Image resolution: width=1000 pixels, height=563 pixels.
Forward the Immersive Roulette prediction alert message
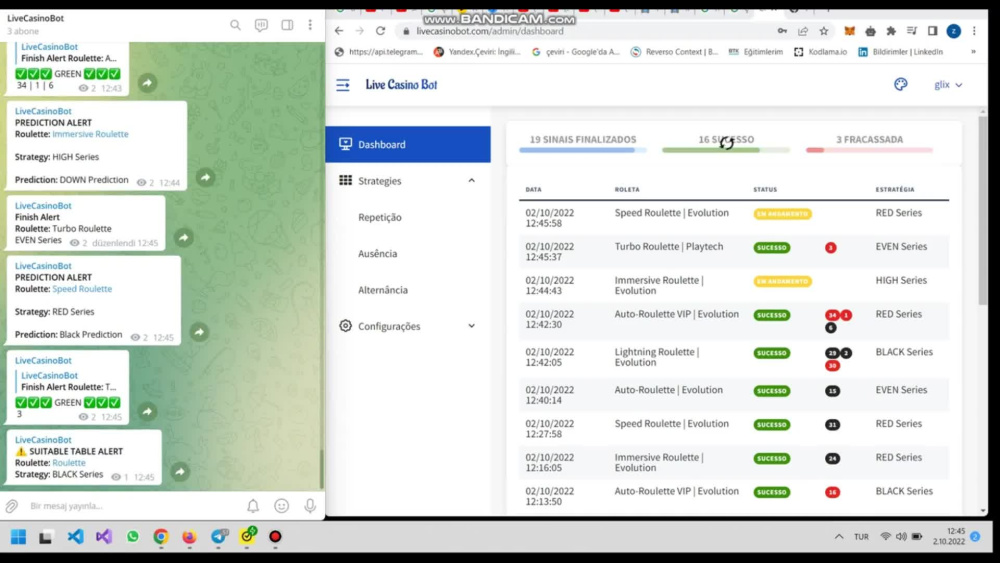205,177
